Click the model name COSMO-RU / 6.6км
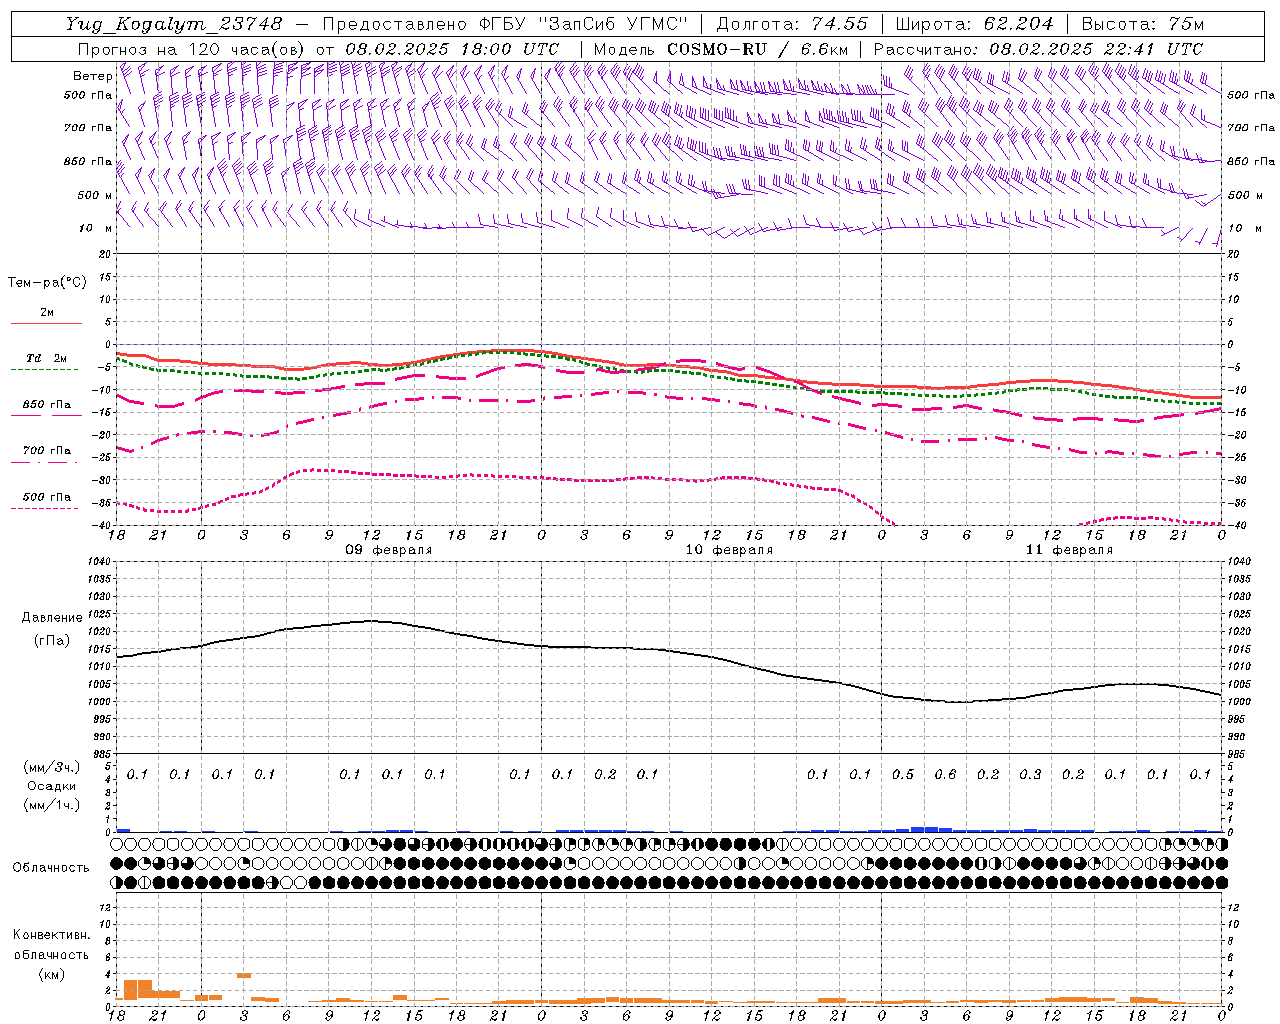Screen dimensions: 1280x1024 [758, 49]
